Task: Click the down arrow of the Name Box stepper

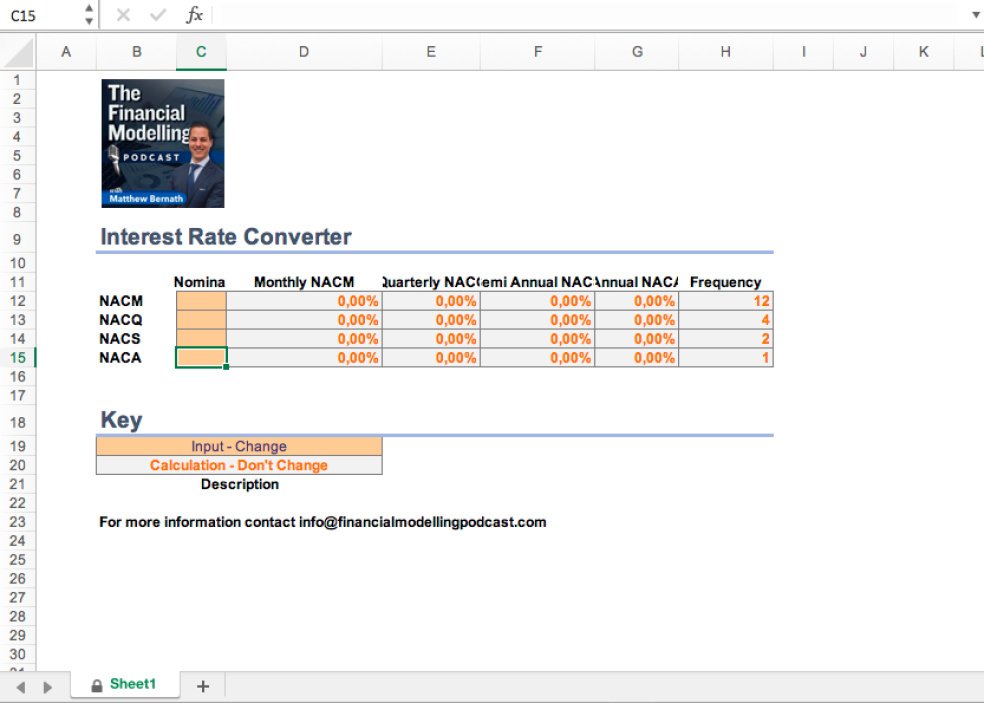Action: tap(88, 20)
